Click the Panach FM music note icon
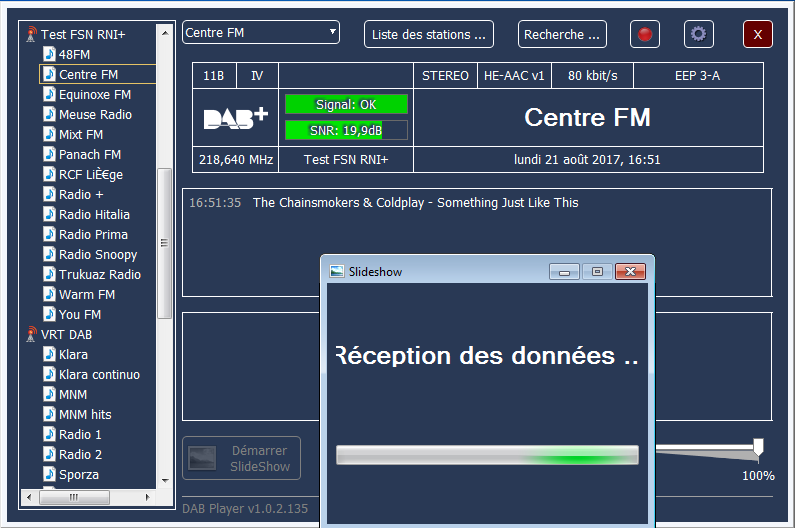The height and width of the screenshot is (528, 795). [x=49, y=154]
